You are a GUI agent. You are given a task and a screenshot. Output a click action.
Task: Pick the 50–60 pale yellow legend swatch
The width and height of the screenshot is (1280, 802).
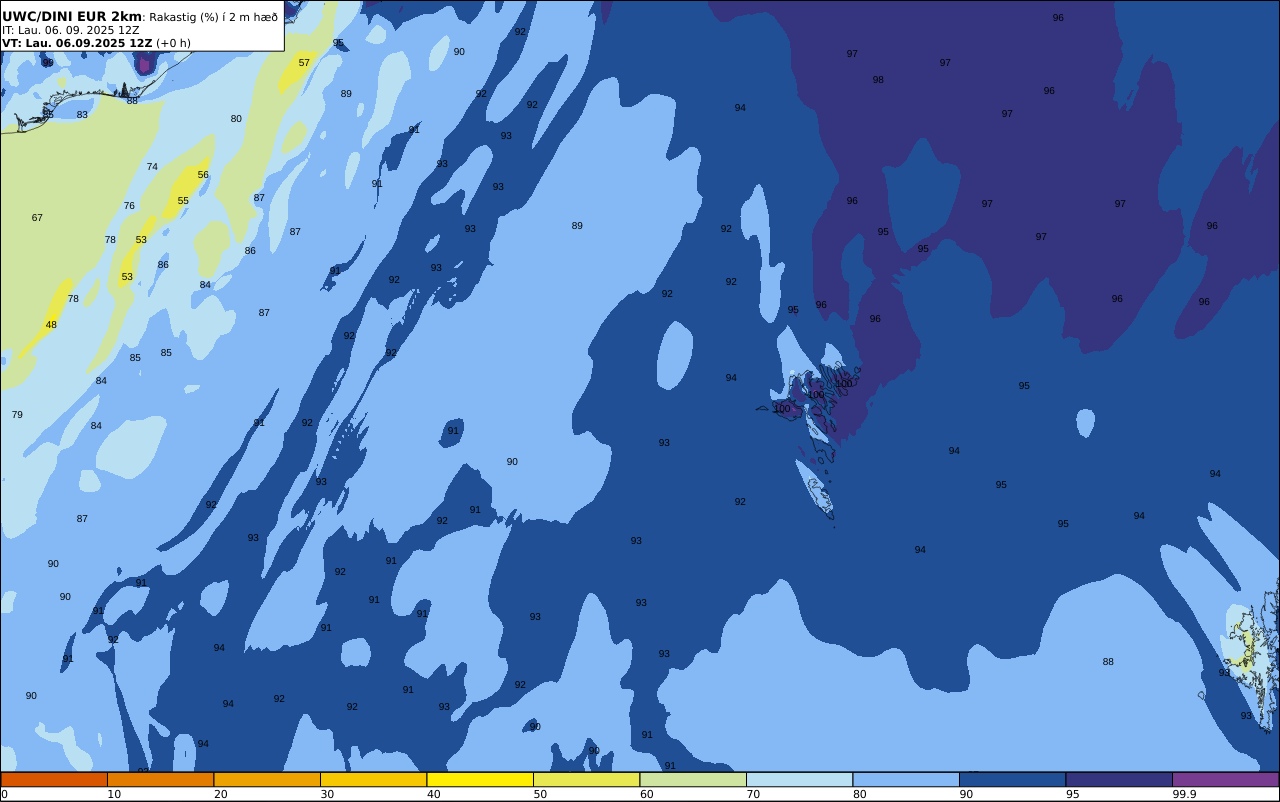586,780
